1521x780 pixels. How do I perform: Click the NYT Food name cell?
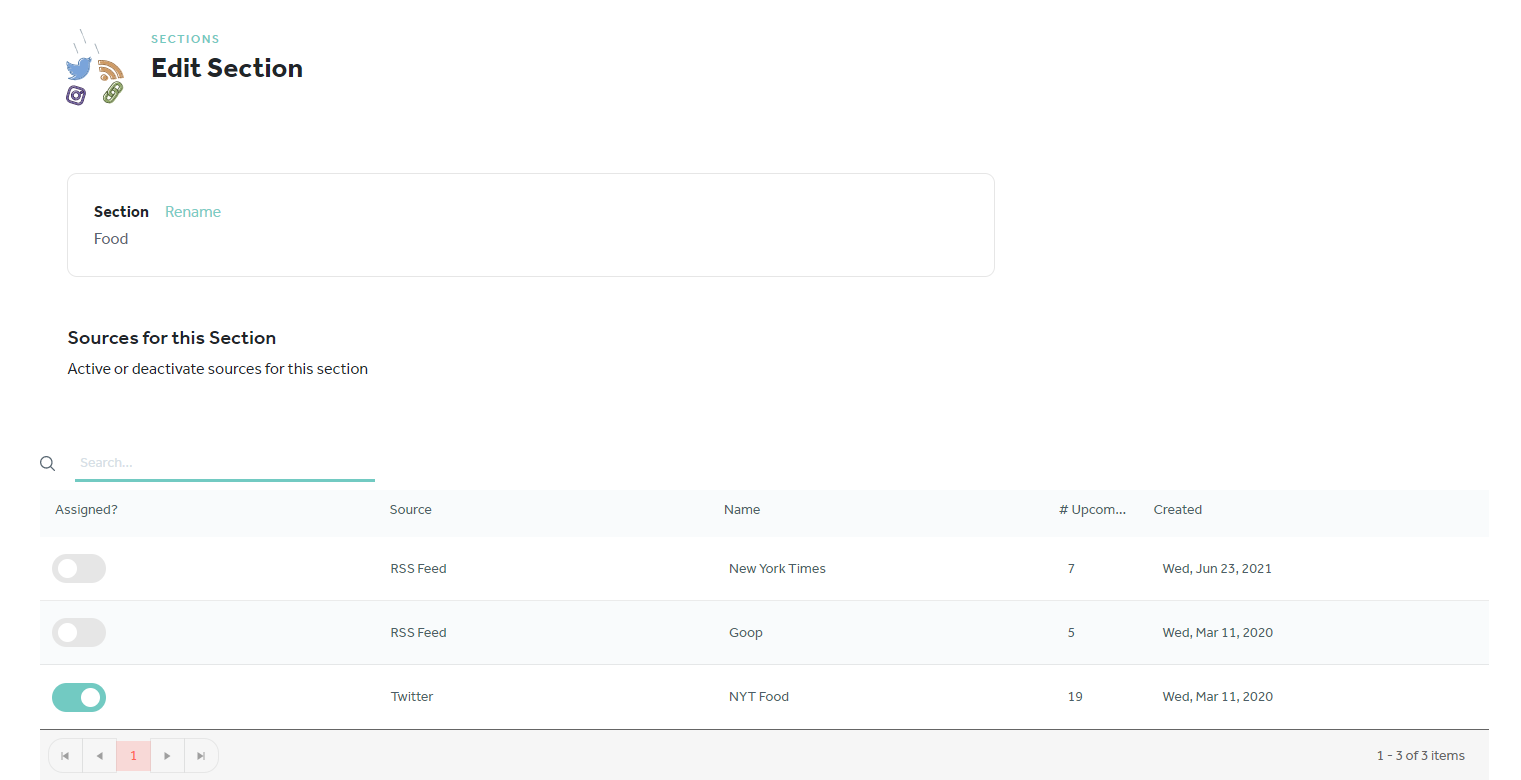point(759,697)
